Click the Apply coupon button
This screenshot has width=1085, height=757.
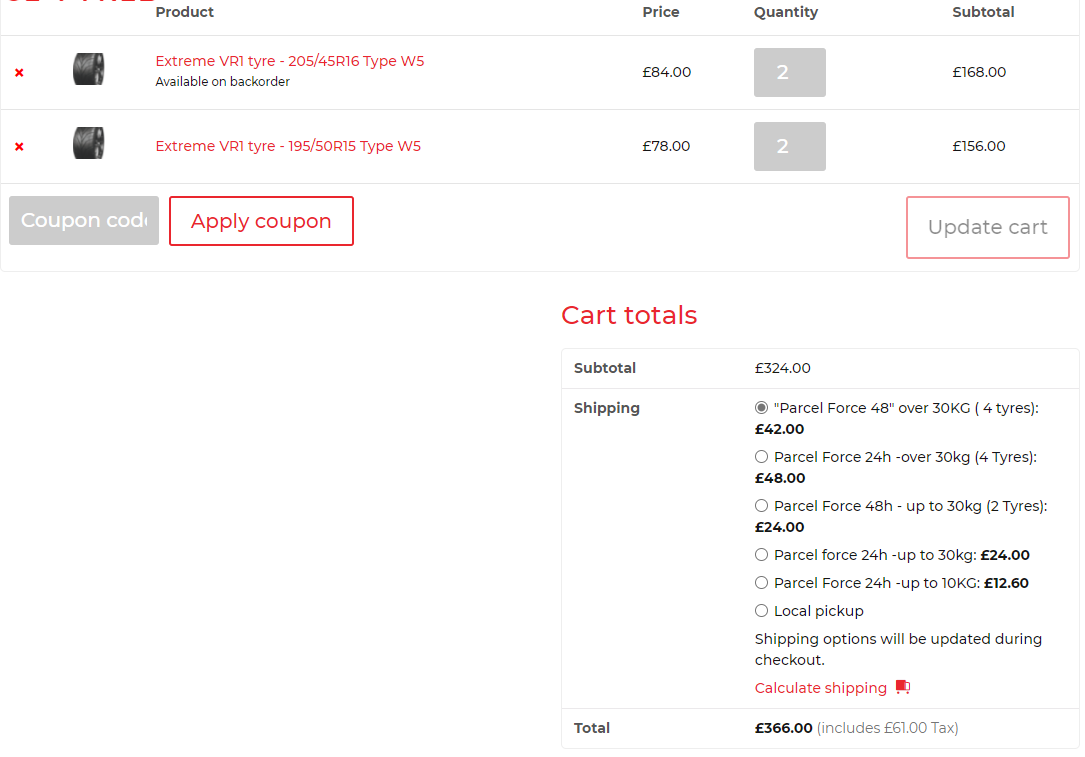tap(262, 221)
